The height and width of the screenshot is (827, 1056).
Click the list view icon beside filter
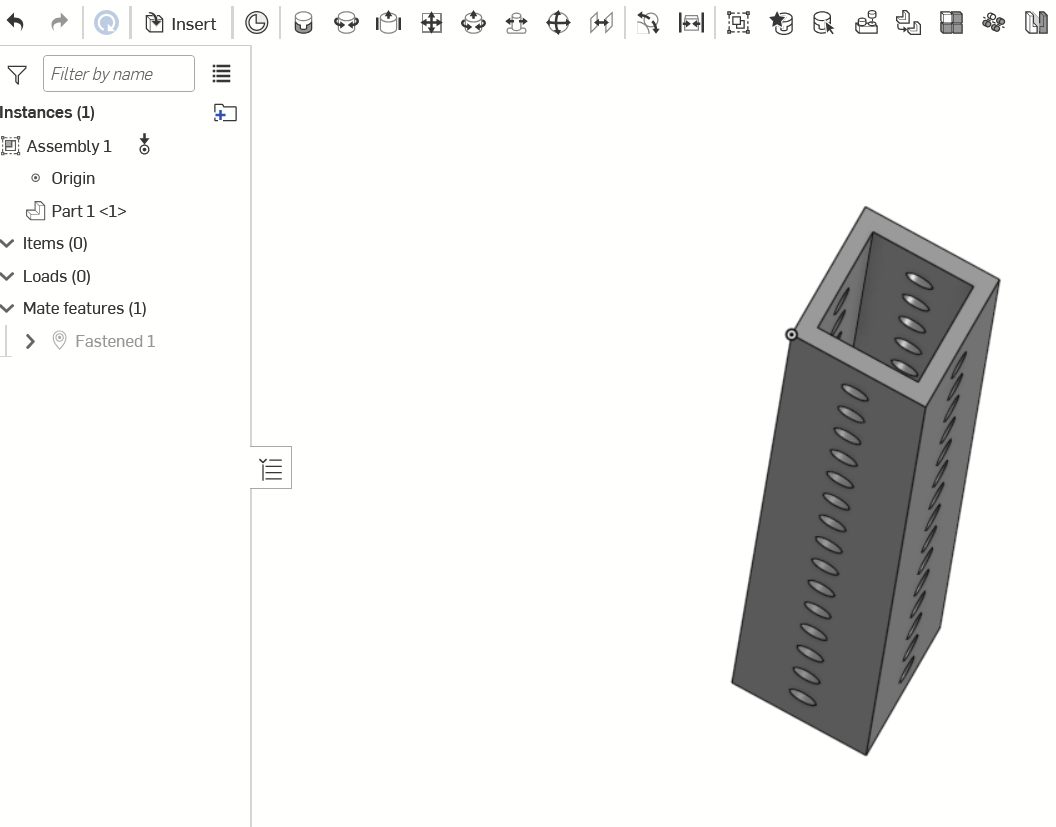coord(221,73)
